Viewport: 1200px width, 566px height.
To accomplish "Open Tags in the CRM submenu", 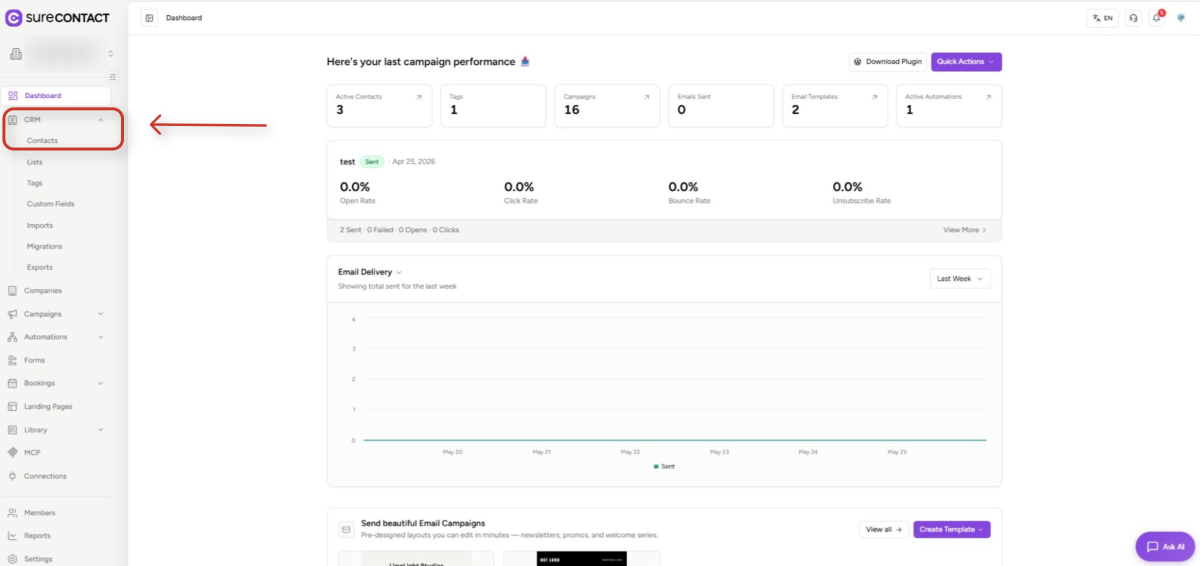I will 35,183.
